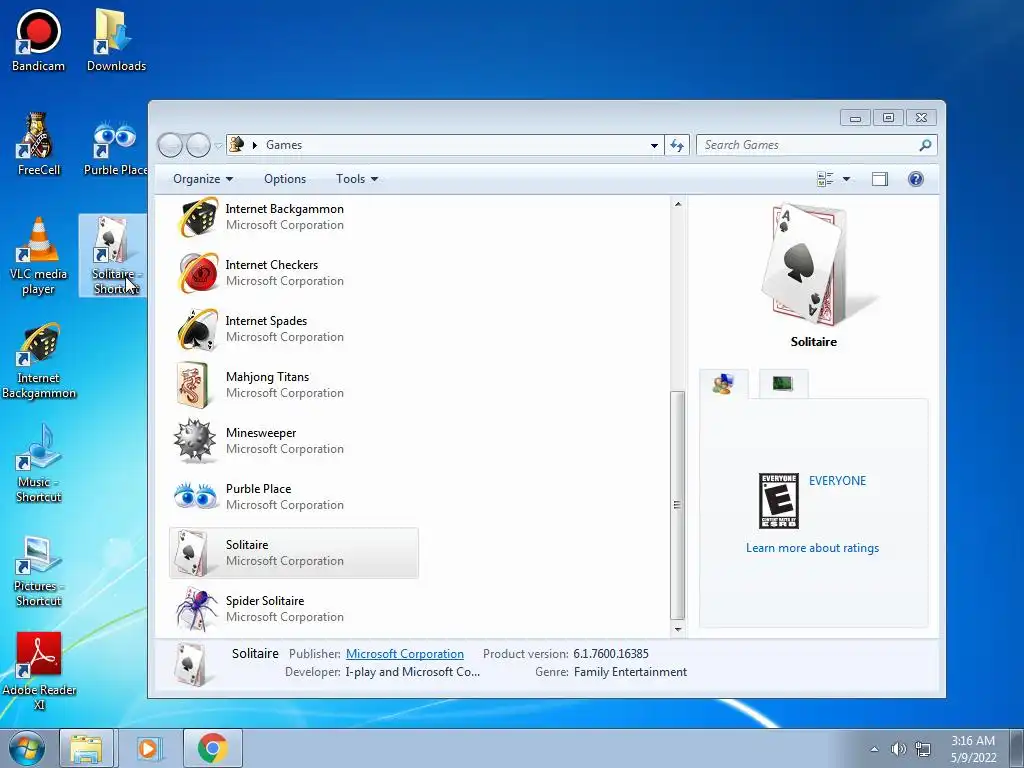Image resolution: width=1024 pixels, height=768 pixels.
Task: Open Windows Explorer from the taskbar
Action: point(86,748)
